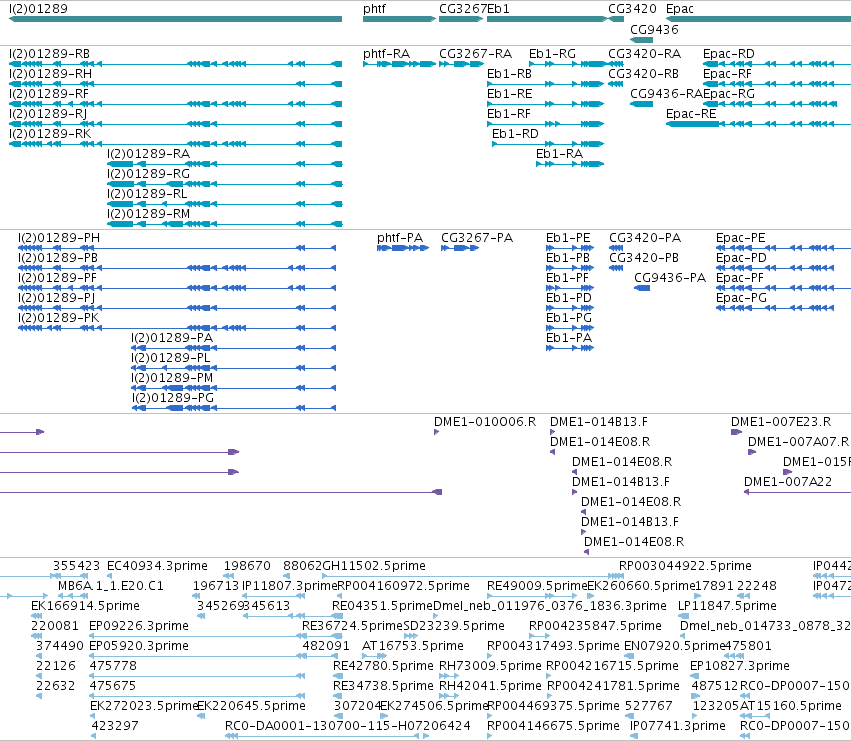Select the RE42780.5prime label
This screenshot has width=851, height=741.
pyautogui.click(x=383, y=666)
